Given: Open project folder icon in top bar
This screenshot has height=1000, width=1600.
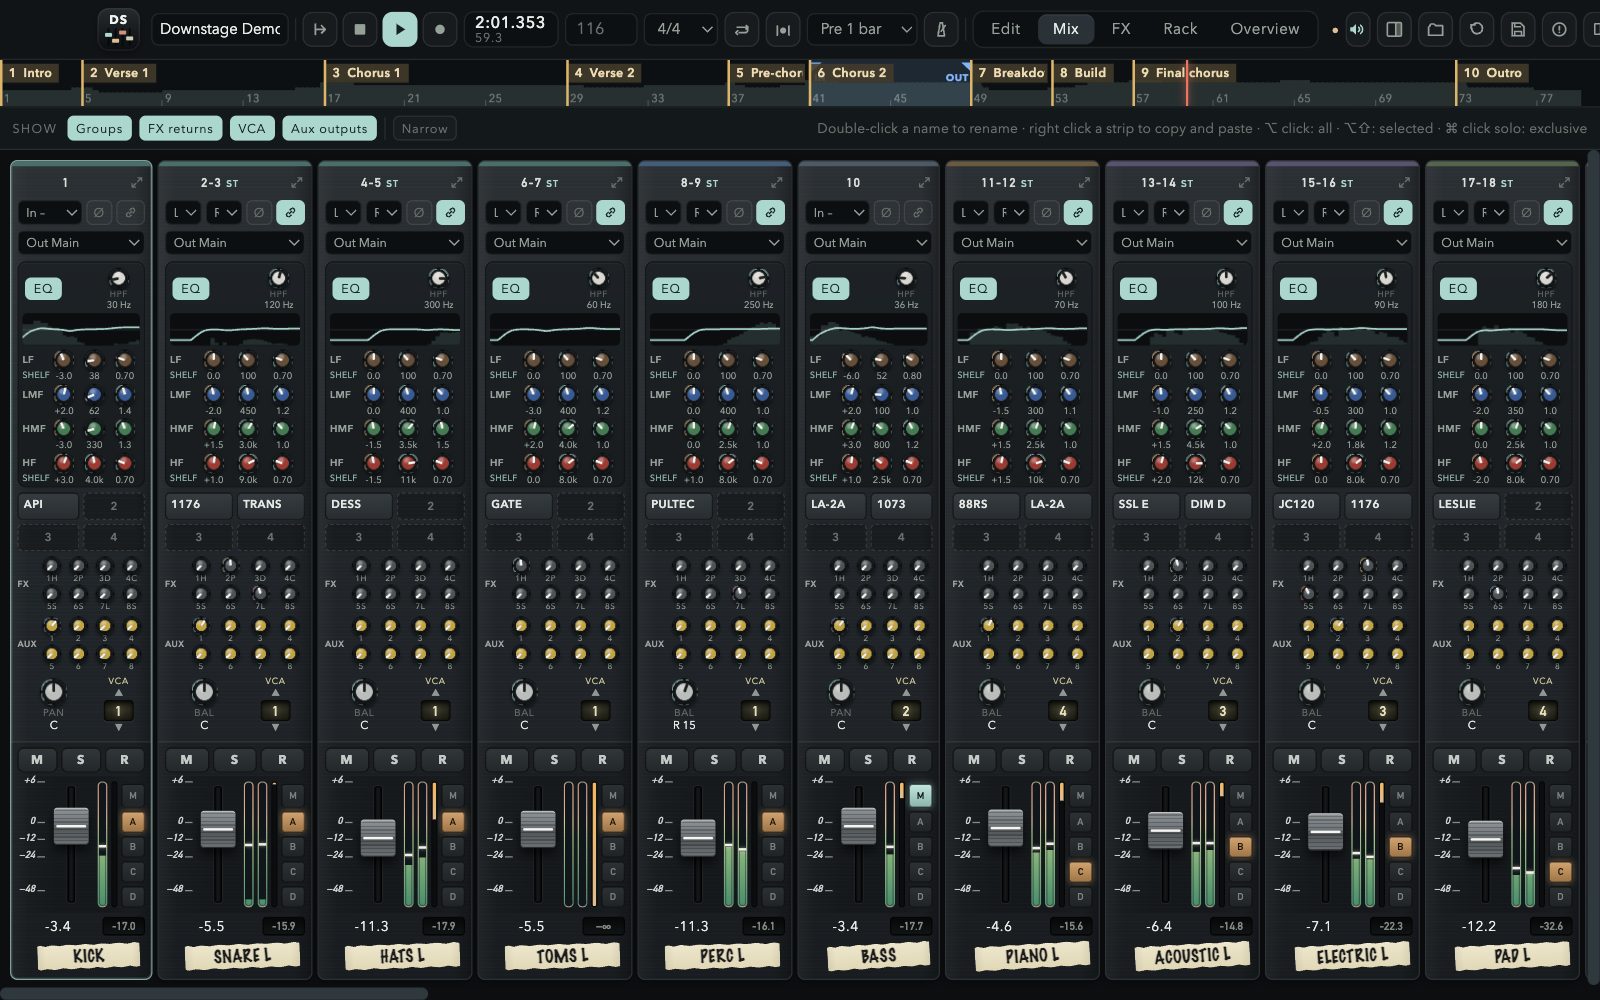Looking at the screenshot, I should point(1435,29).
